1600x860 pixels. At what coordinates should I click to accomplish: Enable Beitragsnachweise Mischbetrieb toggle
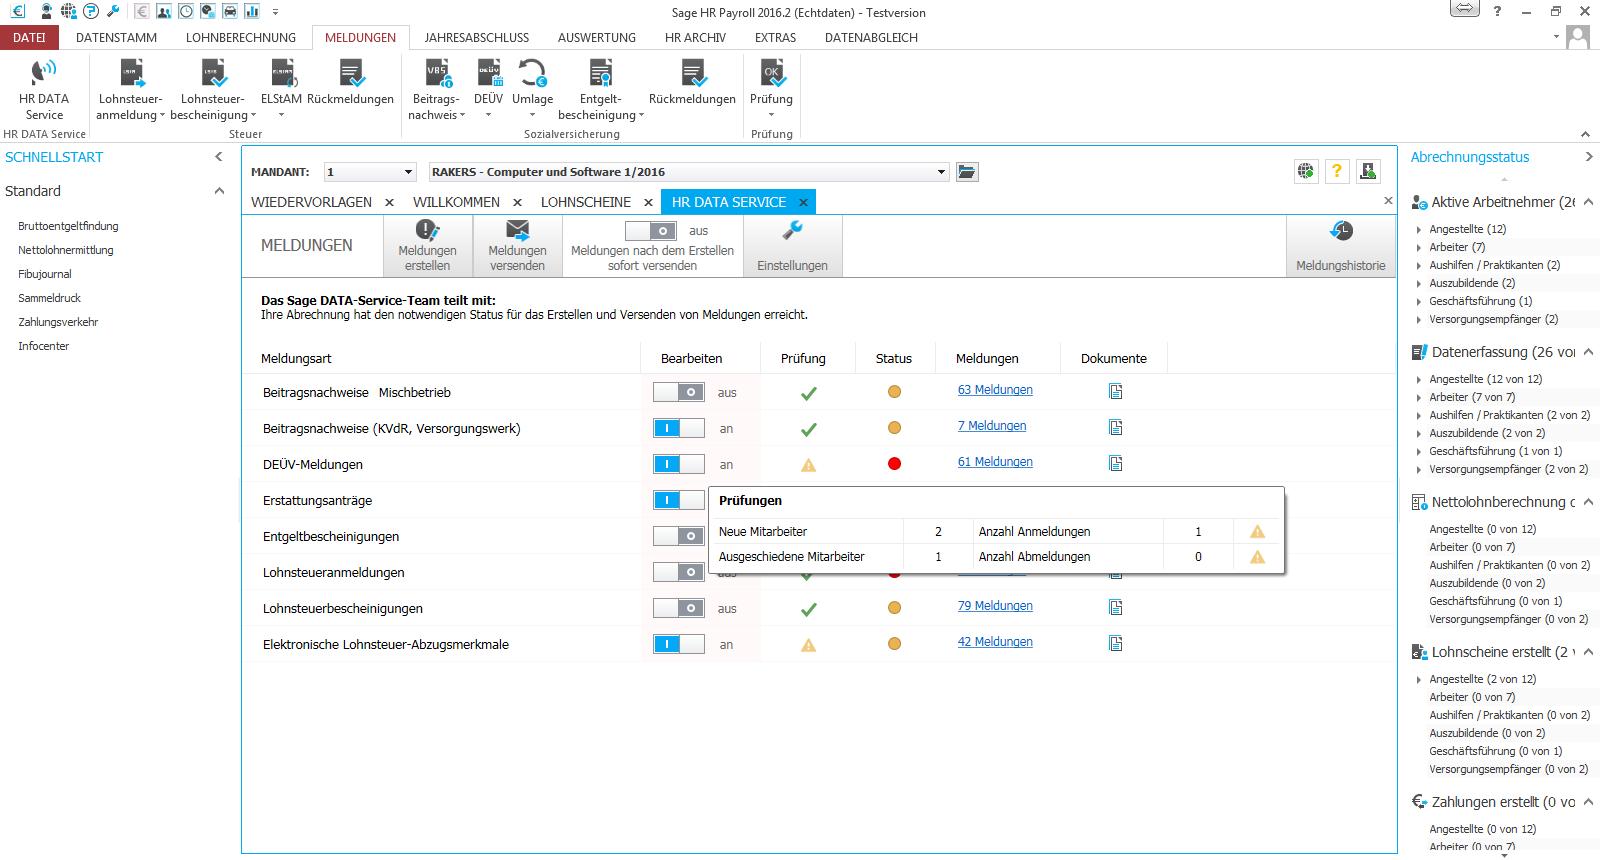click(679, 392)
